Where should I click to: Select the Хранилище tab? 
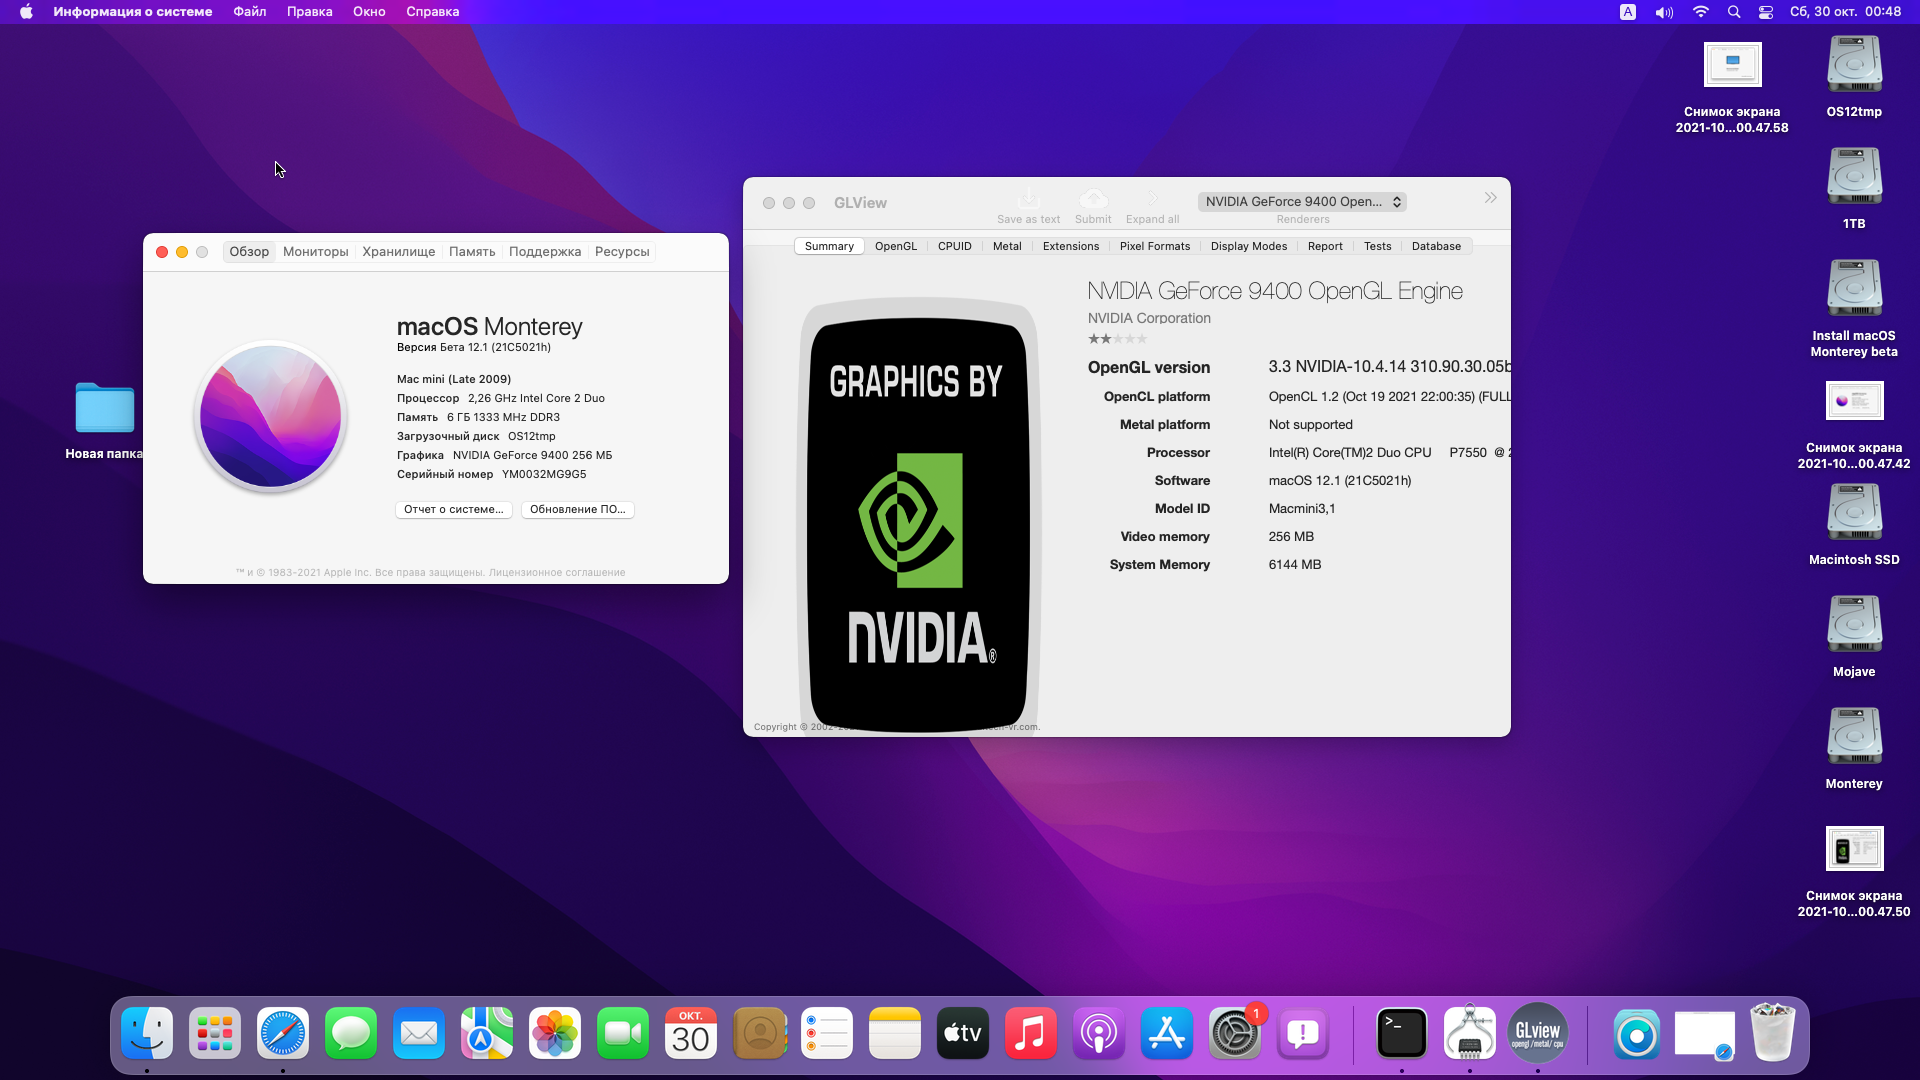pos(398,252)
